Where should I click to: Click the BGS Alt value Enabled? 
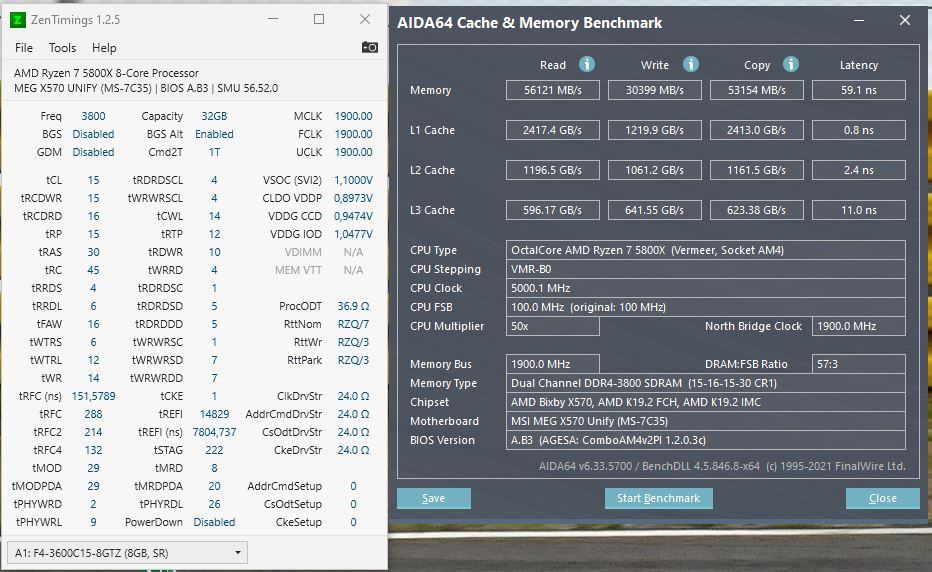(214, 134)
